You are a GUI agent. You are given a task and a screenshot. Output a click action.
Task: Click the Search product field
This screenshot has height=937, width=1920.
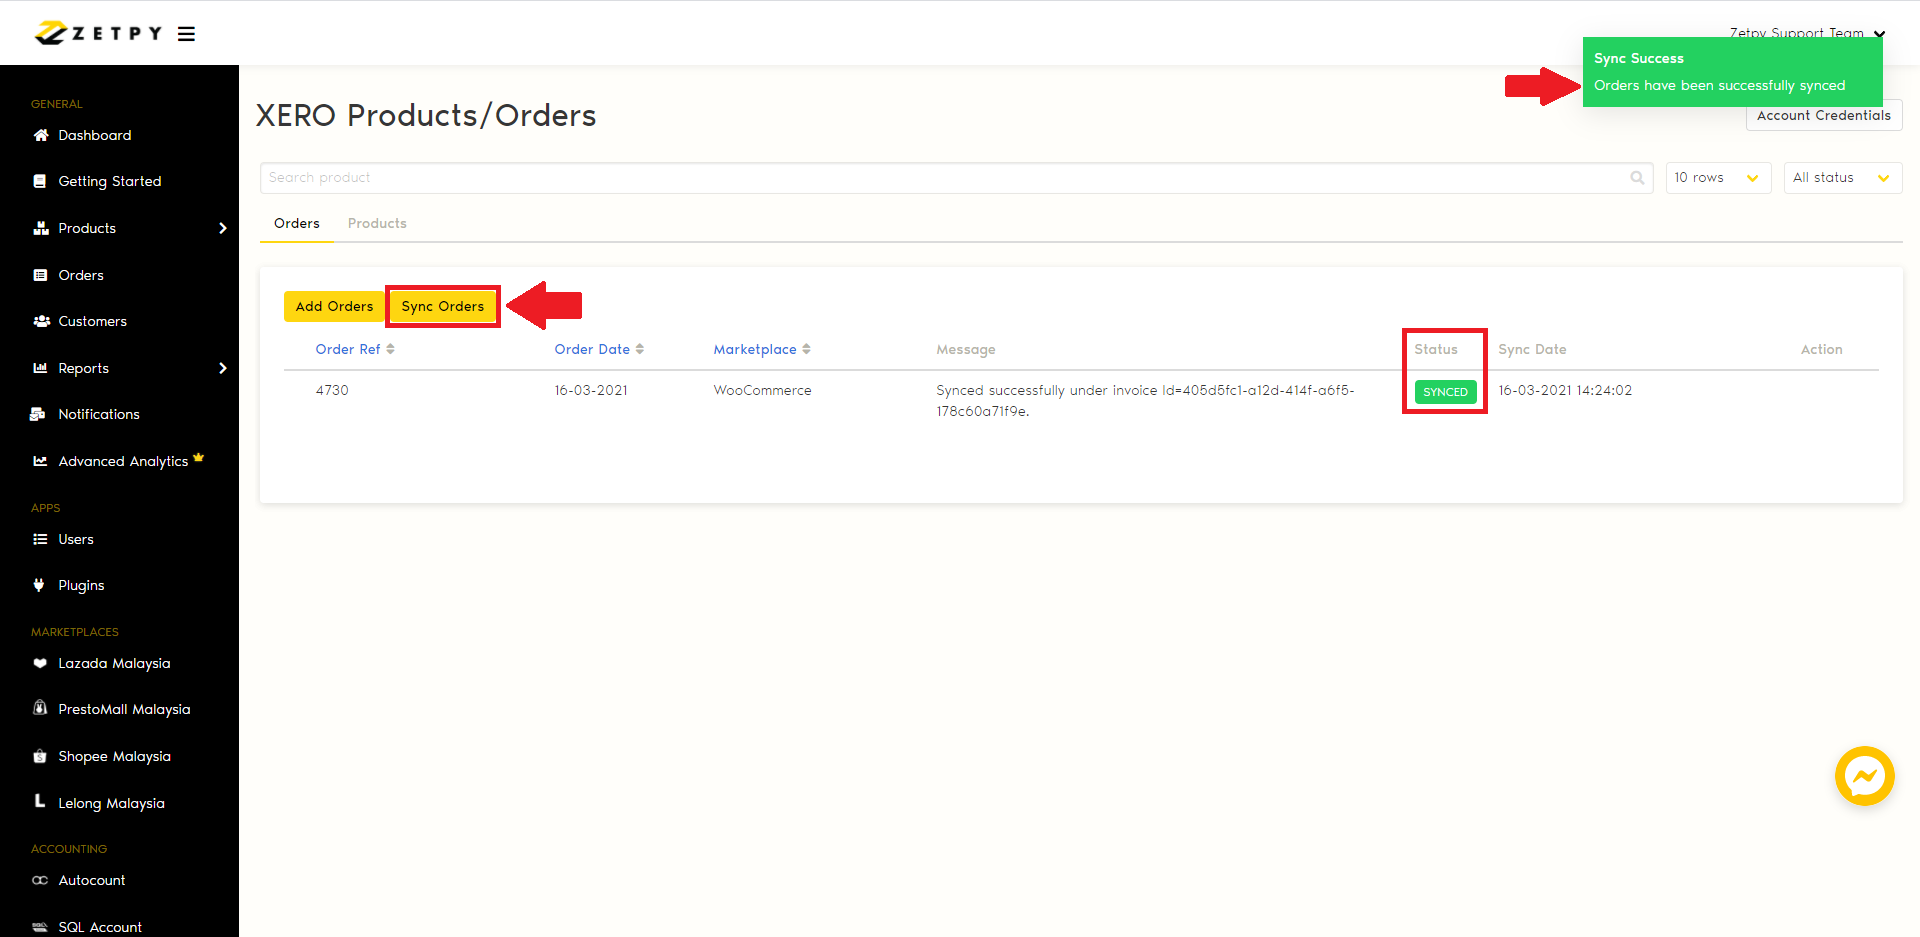[x=956, y=178]
